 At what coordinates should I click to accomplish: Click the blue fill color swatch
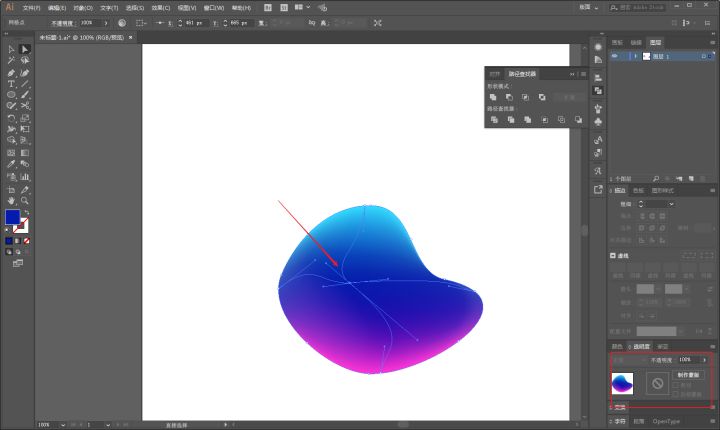(x=12, y=217)
